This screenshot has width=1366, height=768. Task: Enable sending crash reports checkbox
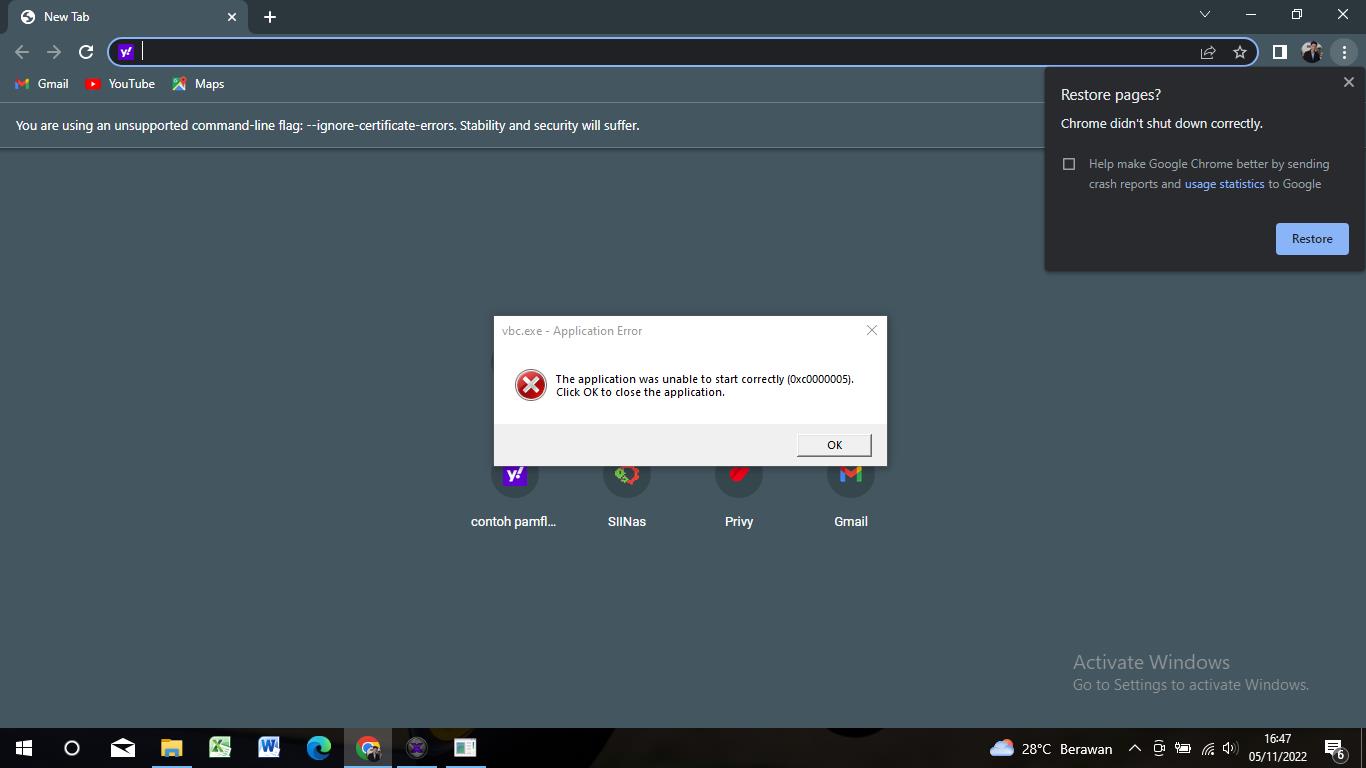1069,164
